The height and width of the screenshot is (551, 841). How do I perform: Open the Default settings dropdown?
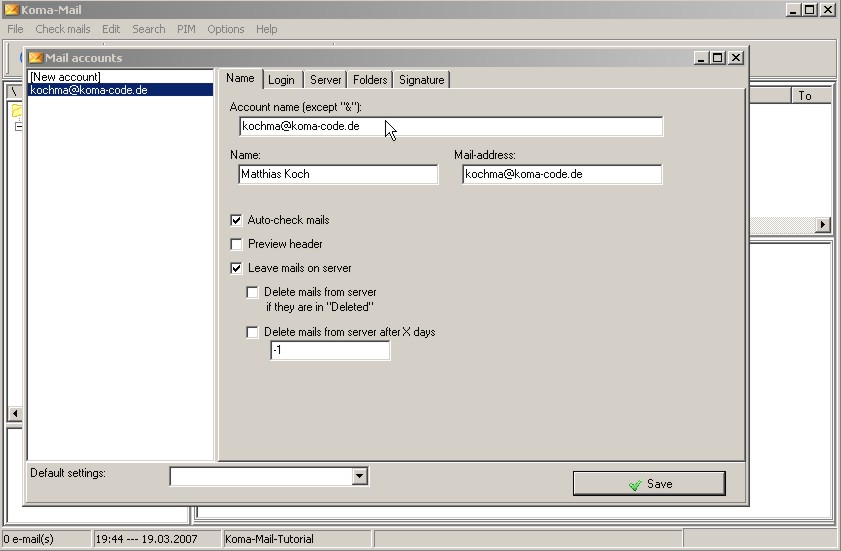tap(359, 476)
